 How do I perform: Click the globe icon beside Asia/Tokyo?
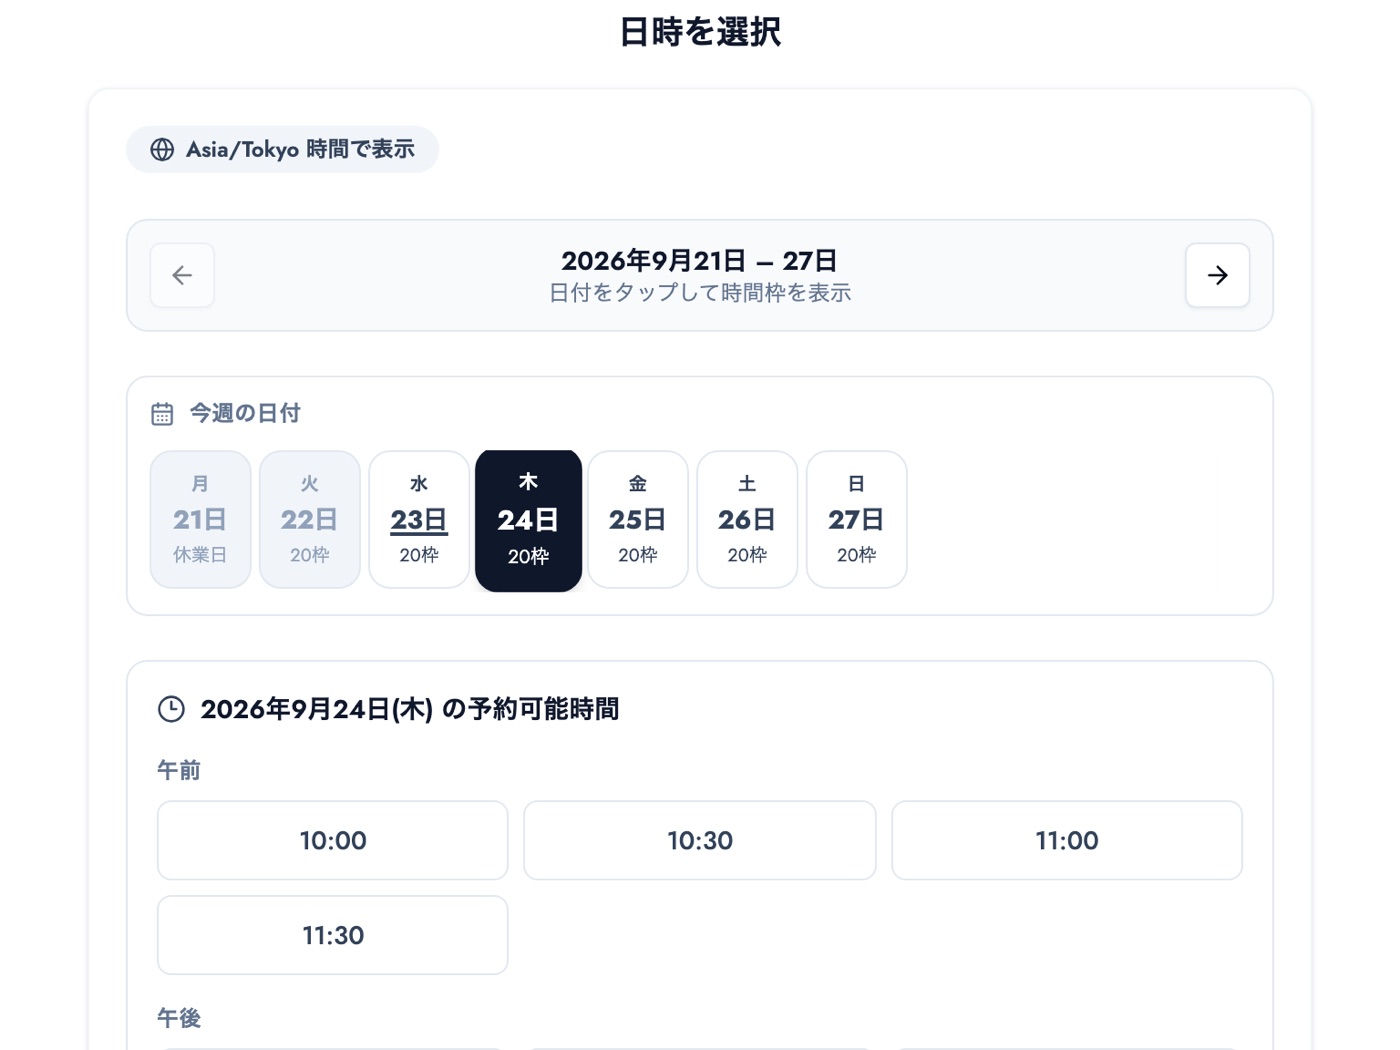point(162,150)
